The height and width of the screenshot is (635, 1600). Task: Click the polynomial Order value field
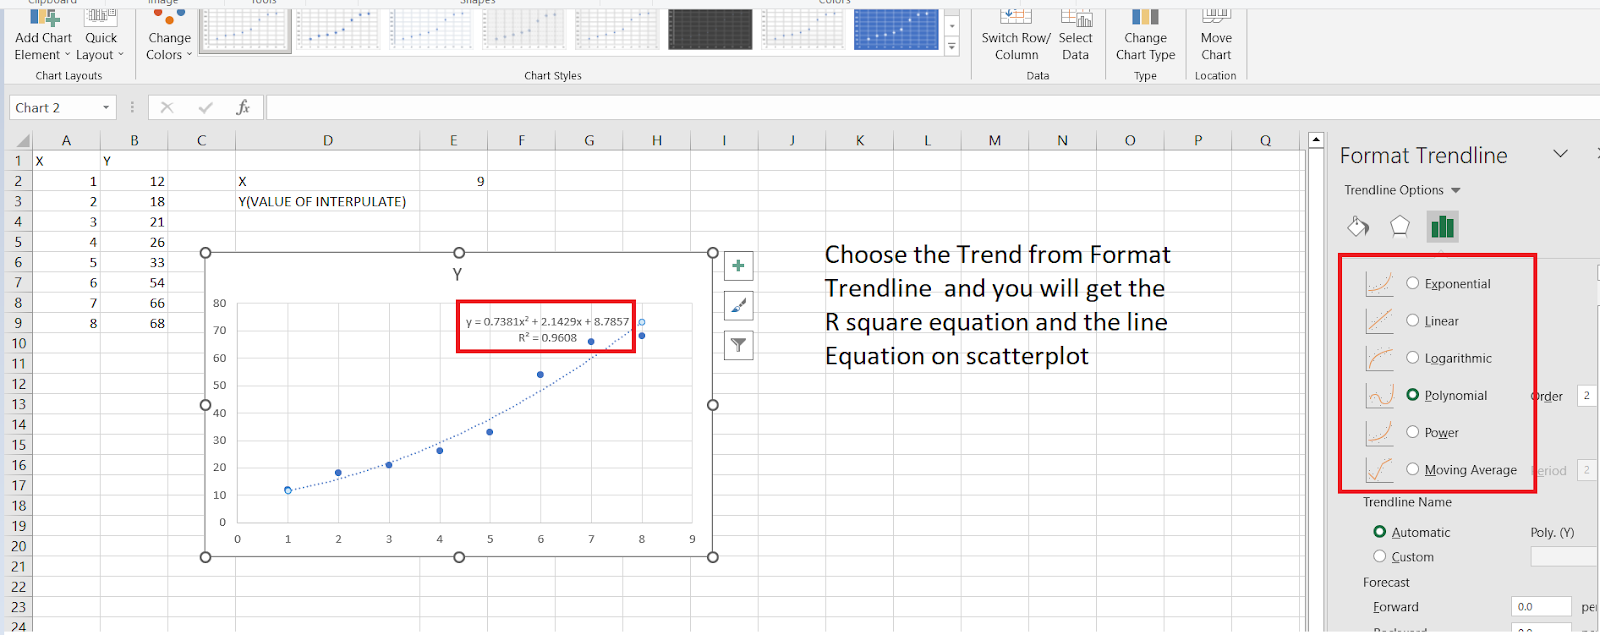[1587, 395]
